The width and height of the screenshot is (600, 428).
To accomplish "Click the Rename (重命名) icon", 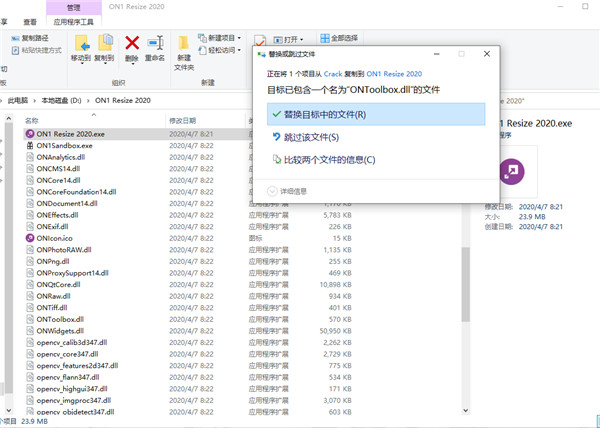I will click(x=155, y=43).
